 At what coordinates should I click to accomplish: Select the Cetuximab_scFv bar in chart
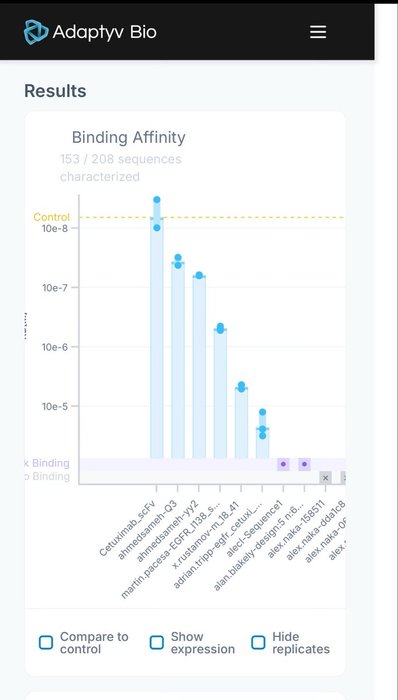point(157,338)
